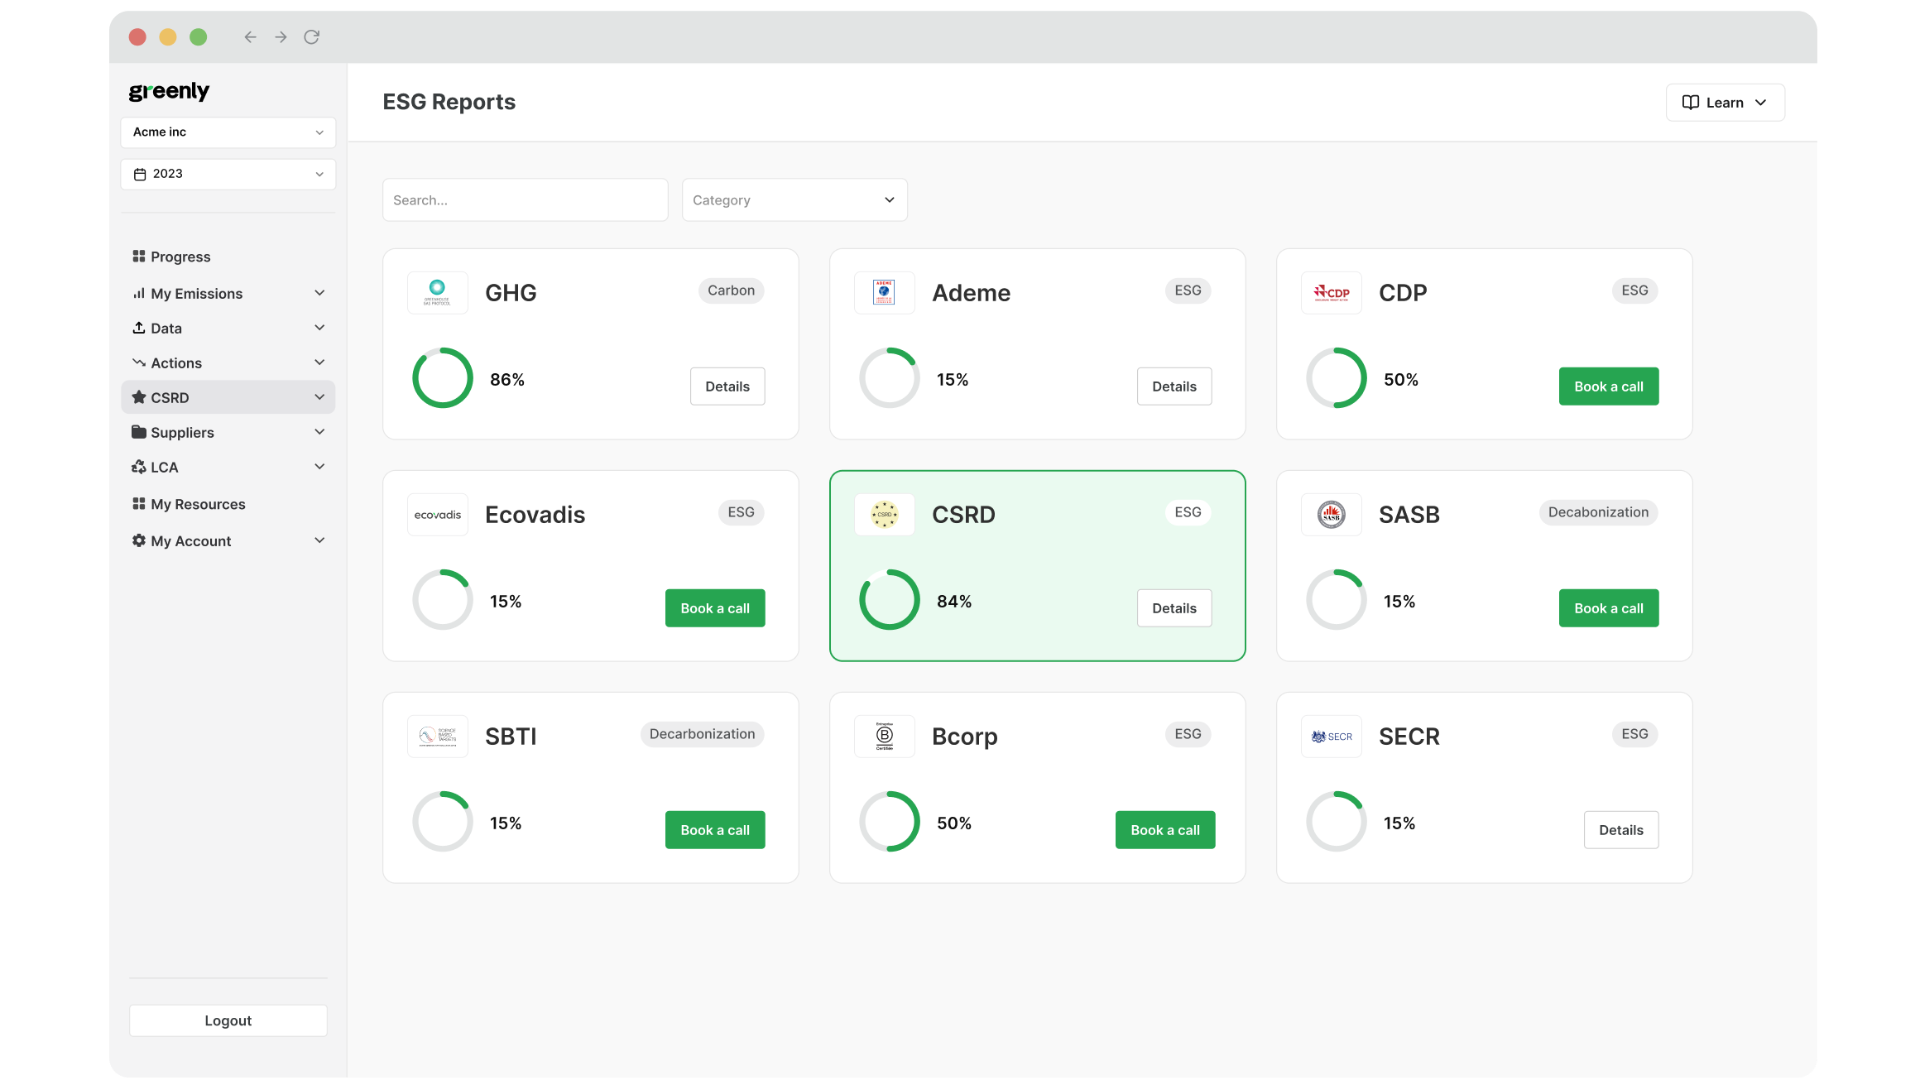Image resolution: width=1920 pixels, height=1080 pixels.
Task: Click the My Account gear icon
Action: [x=139, y=540]
